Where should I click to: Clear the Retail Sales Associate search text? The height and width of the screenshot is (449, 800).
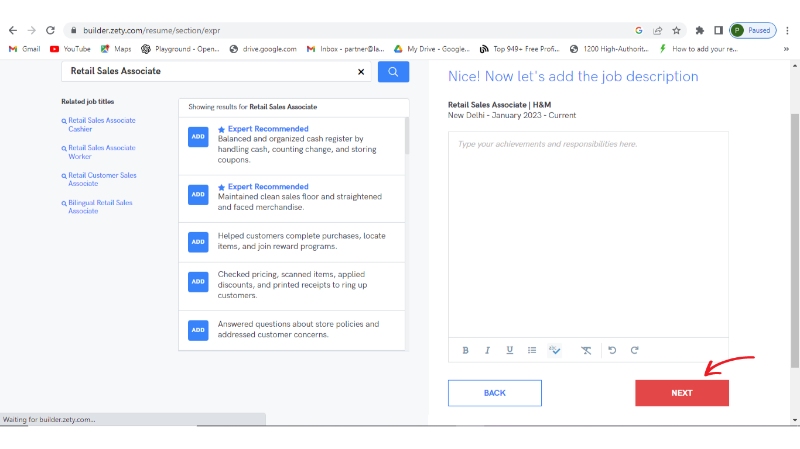(x=361, y=72)
